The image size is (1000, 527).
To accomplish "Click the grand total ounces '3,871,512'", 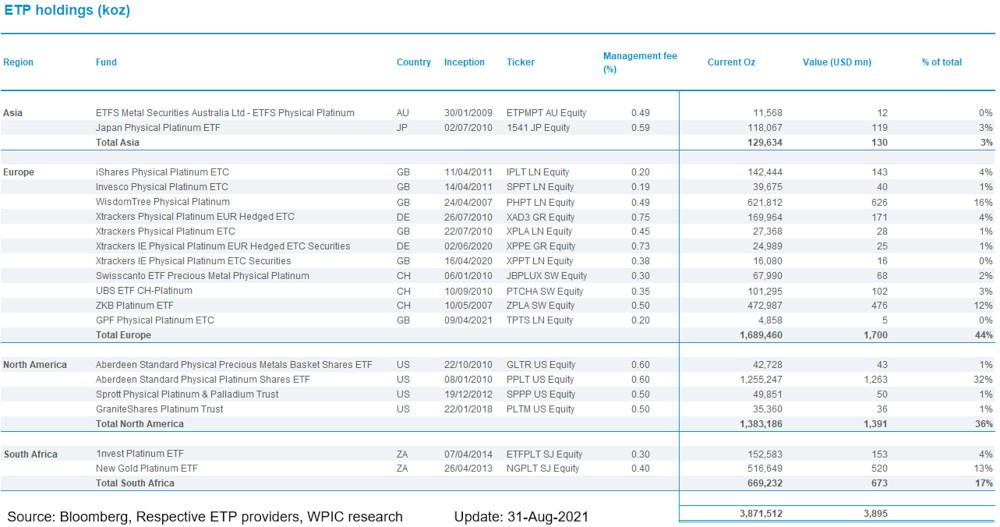I will 761,513.
